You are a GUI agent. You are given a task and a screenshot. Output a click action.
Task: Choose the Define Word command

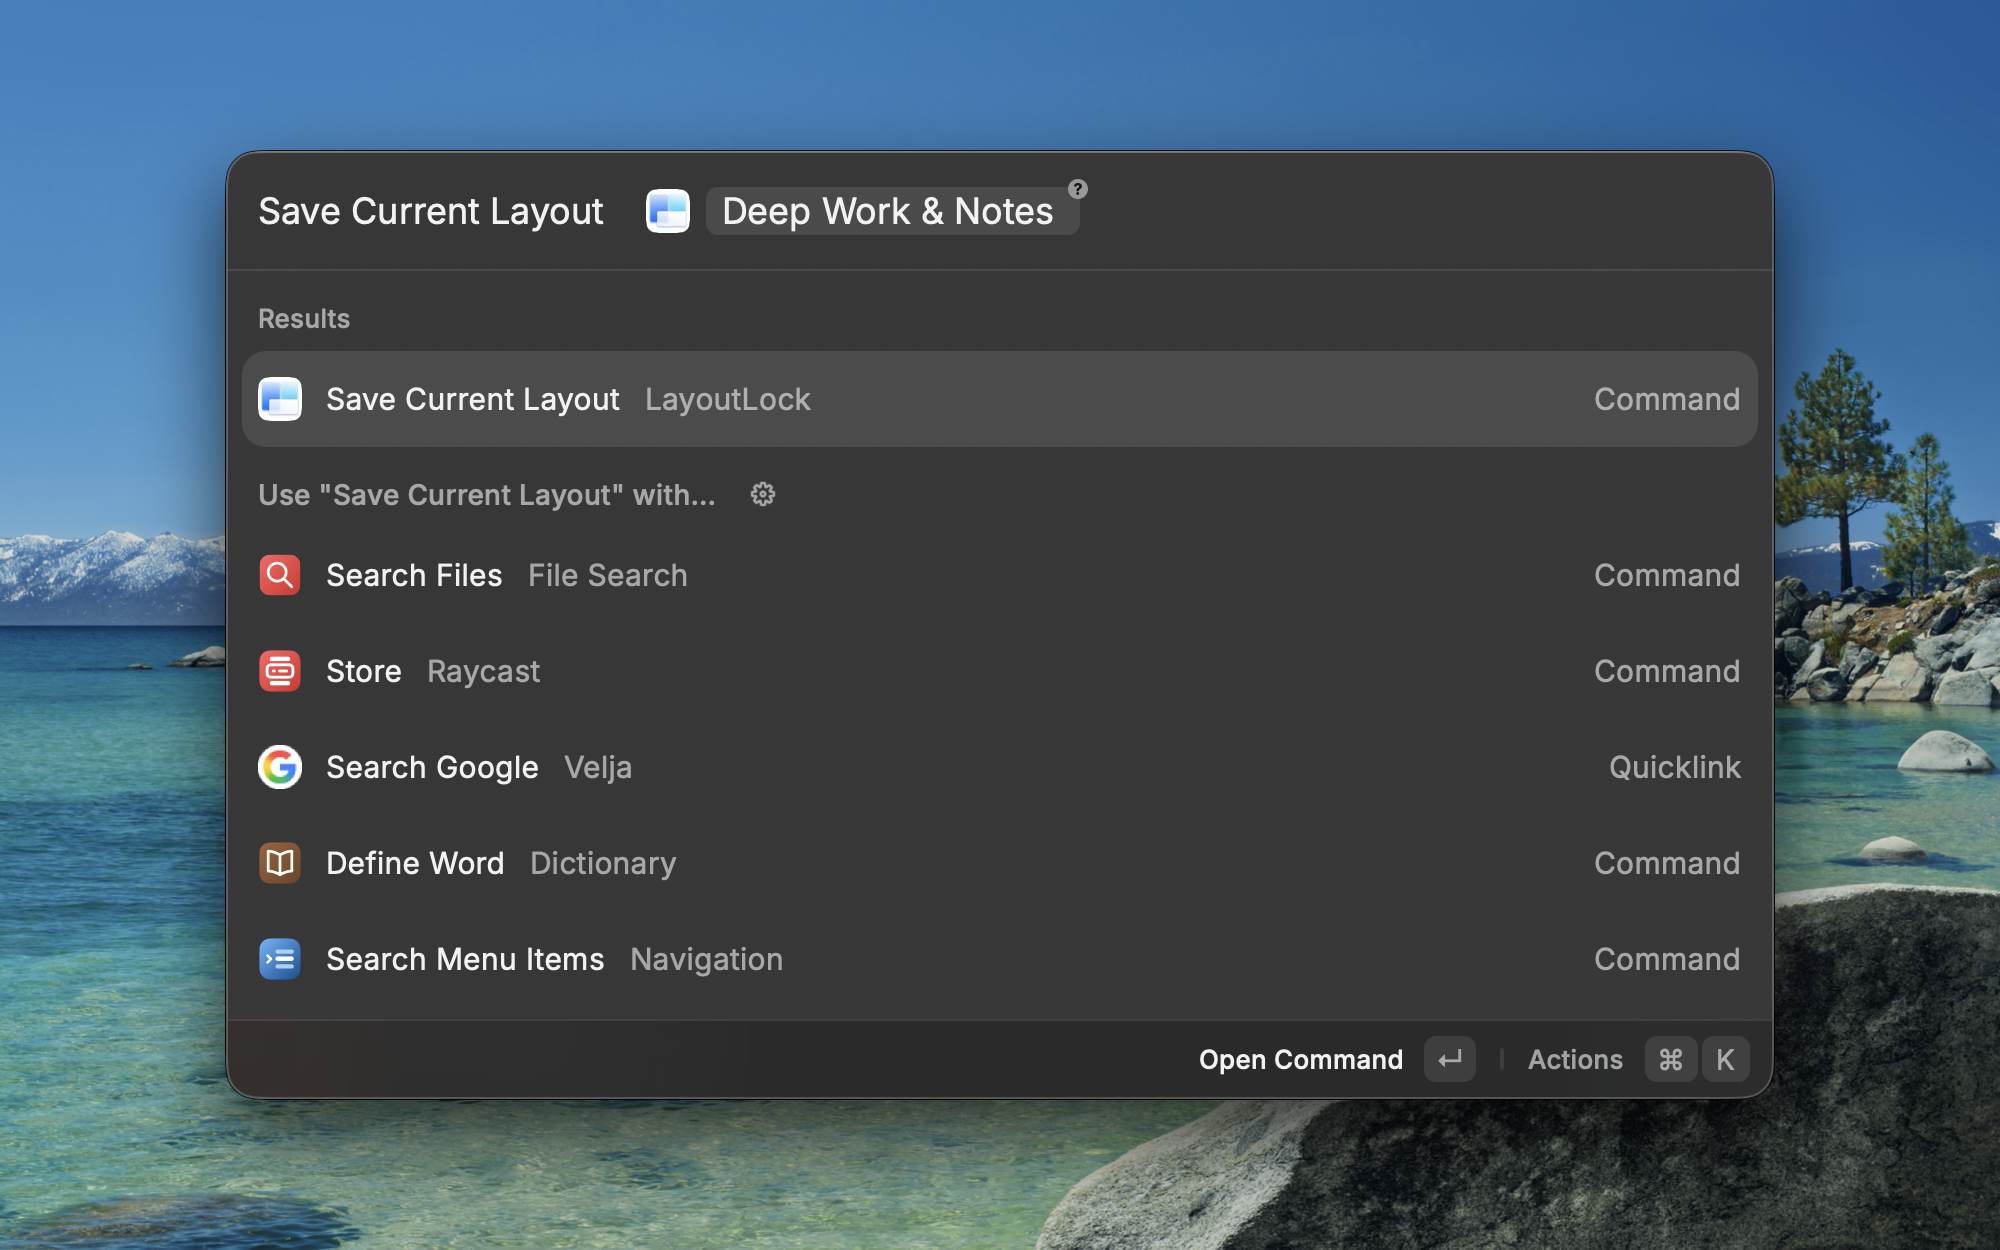pyautogui.click(x=1000, y=863)
